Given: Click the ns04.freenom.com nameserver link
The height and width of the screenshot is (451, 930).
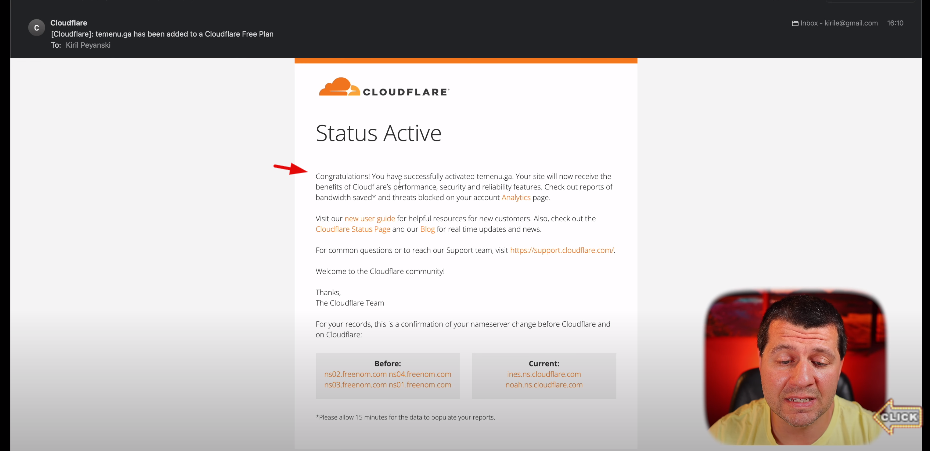Looking at the screenshot, I should (x=420, y=374).
